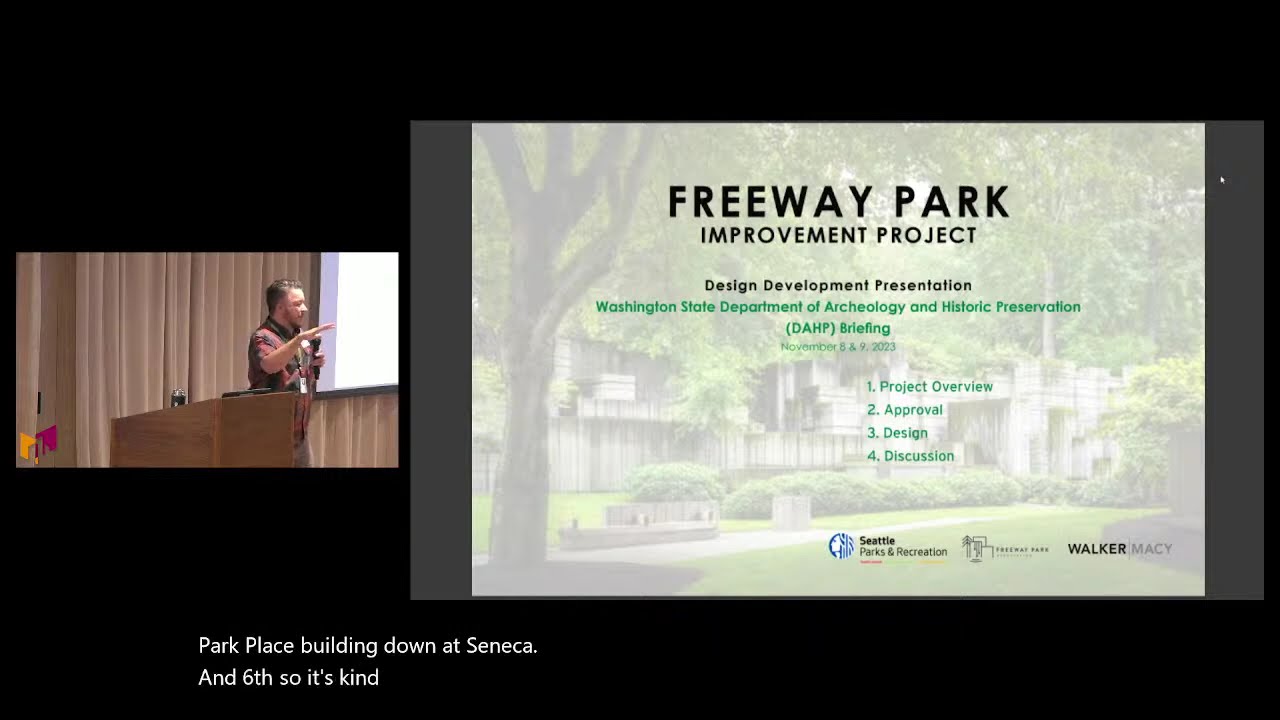
Task: Click the Seattle Parks & Recreation logo
Action: 887,547
